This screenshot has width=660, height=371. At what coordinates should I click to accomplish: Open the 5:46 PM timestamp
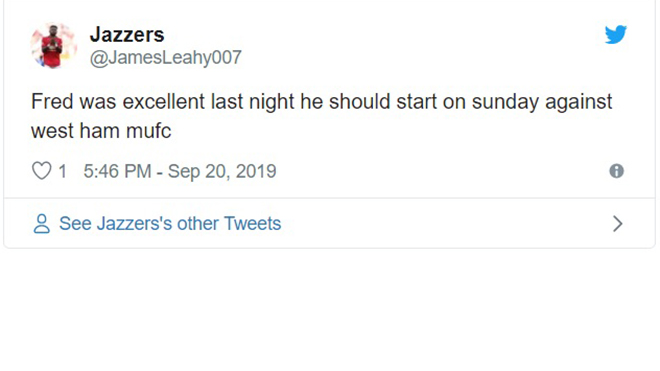coord(117,171)
